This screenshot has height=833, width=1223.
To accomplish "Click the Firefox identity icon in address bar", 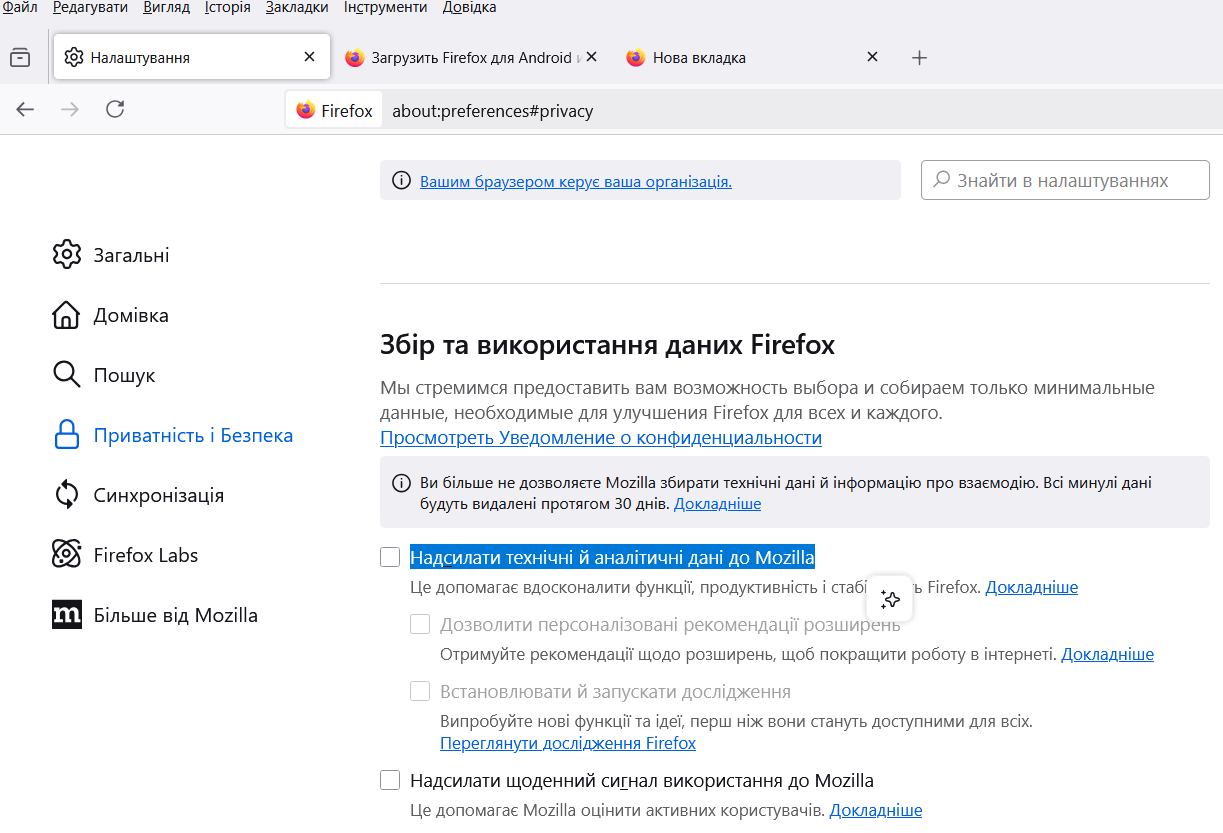I will pos(306,111).
